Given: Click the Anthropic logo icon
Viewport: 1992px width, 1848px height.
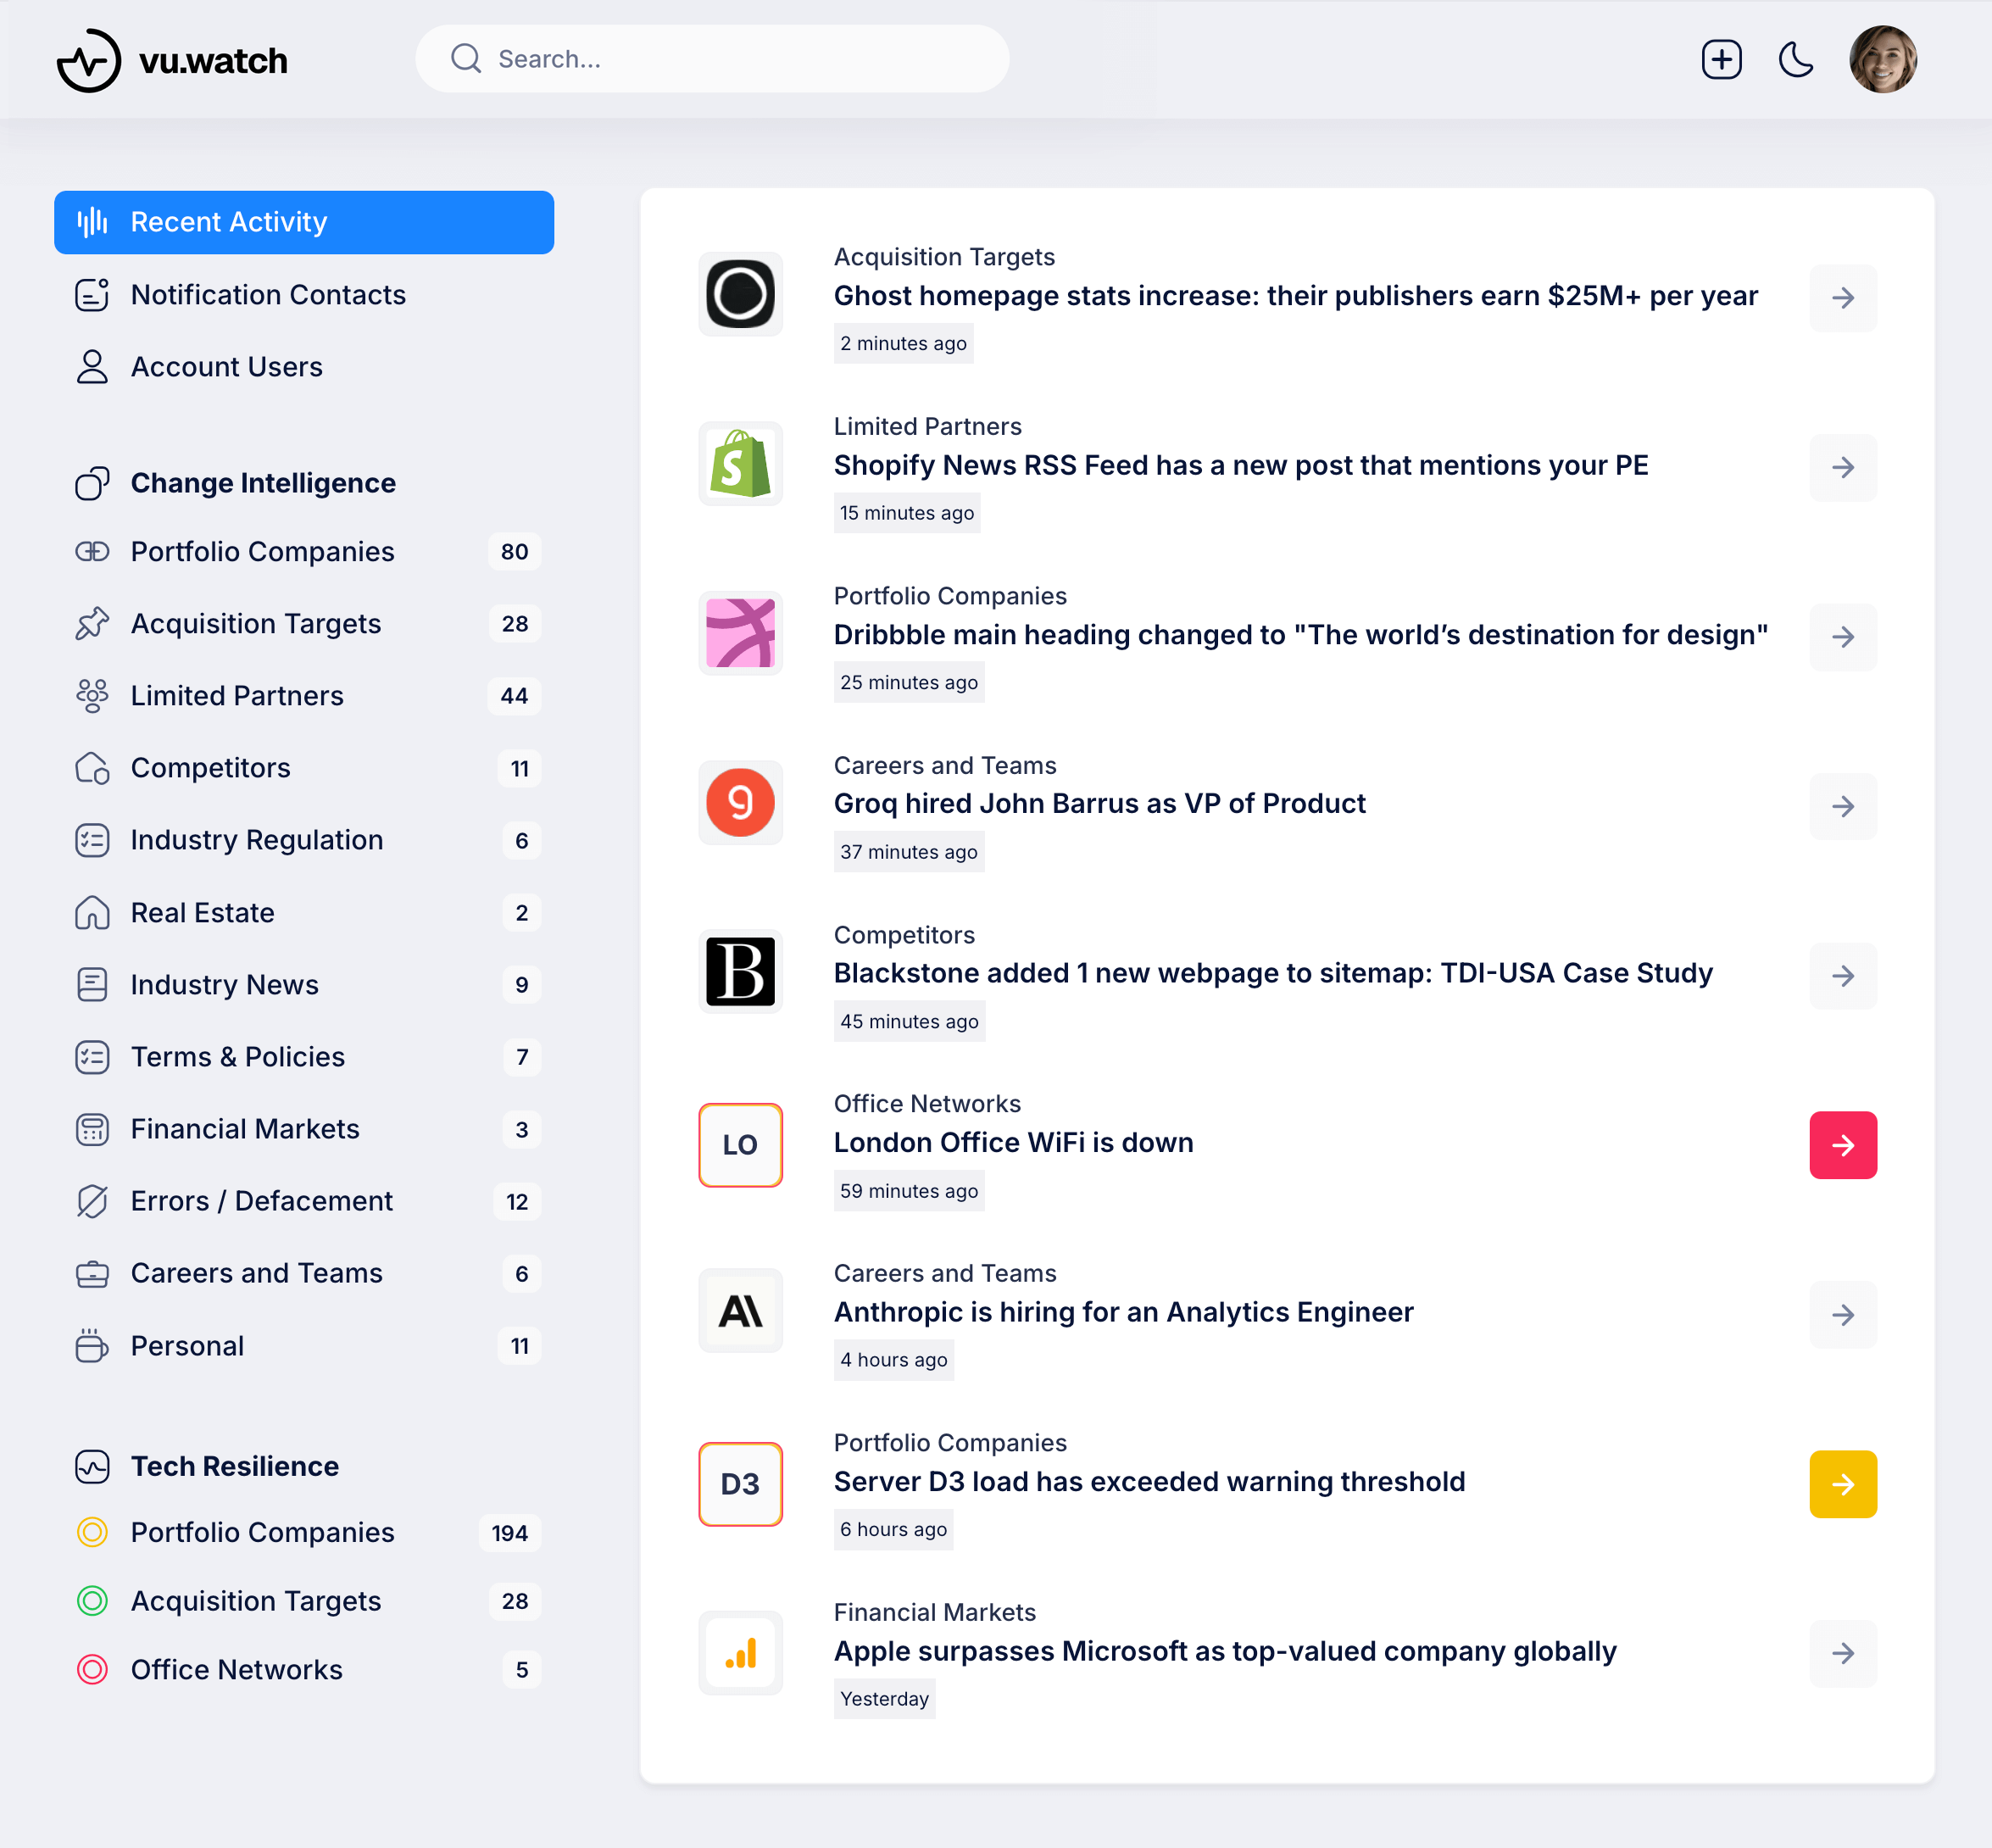Looking at the screenshot, I should 740,1312.
